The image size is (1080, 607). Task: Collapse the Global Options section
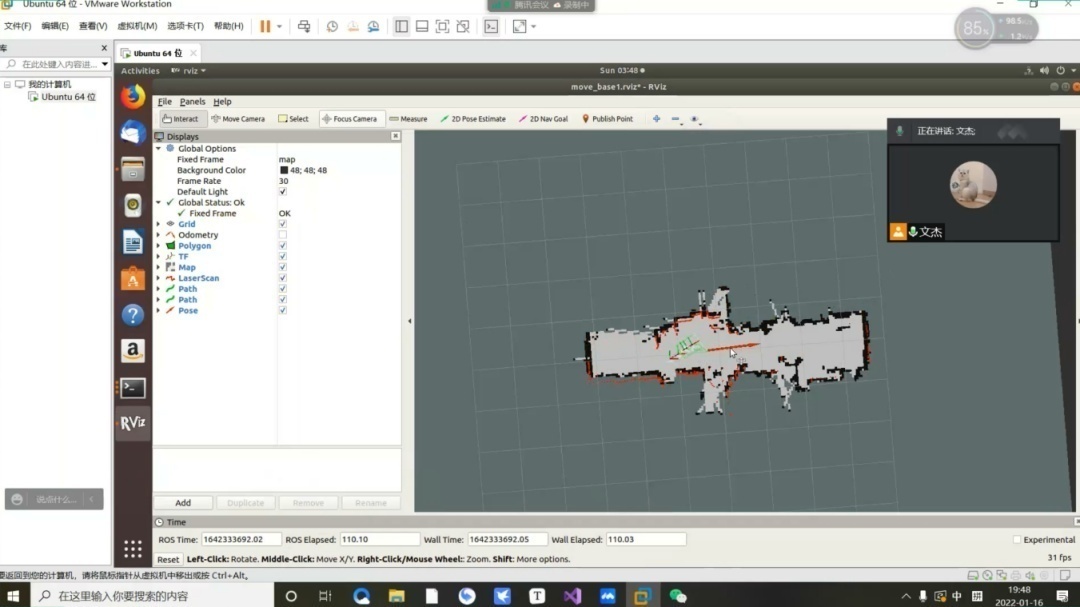158,149
